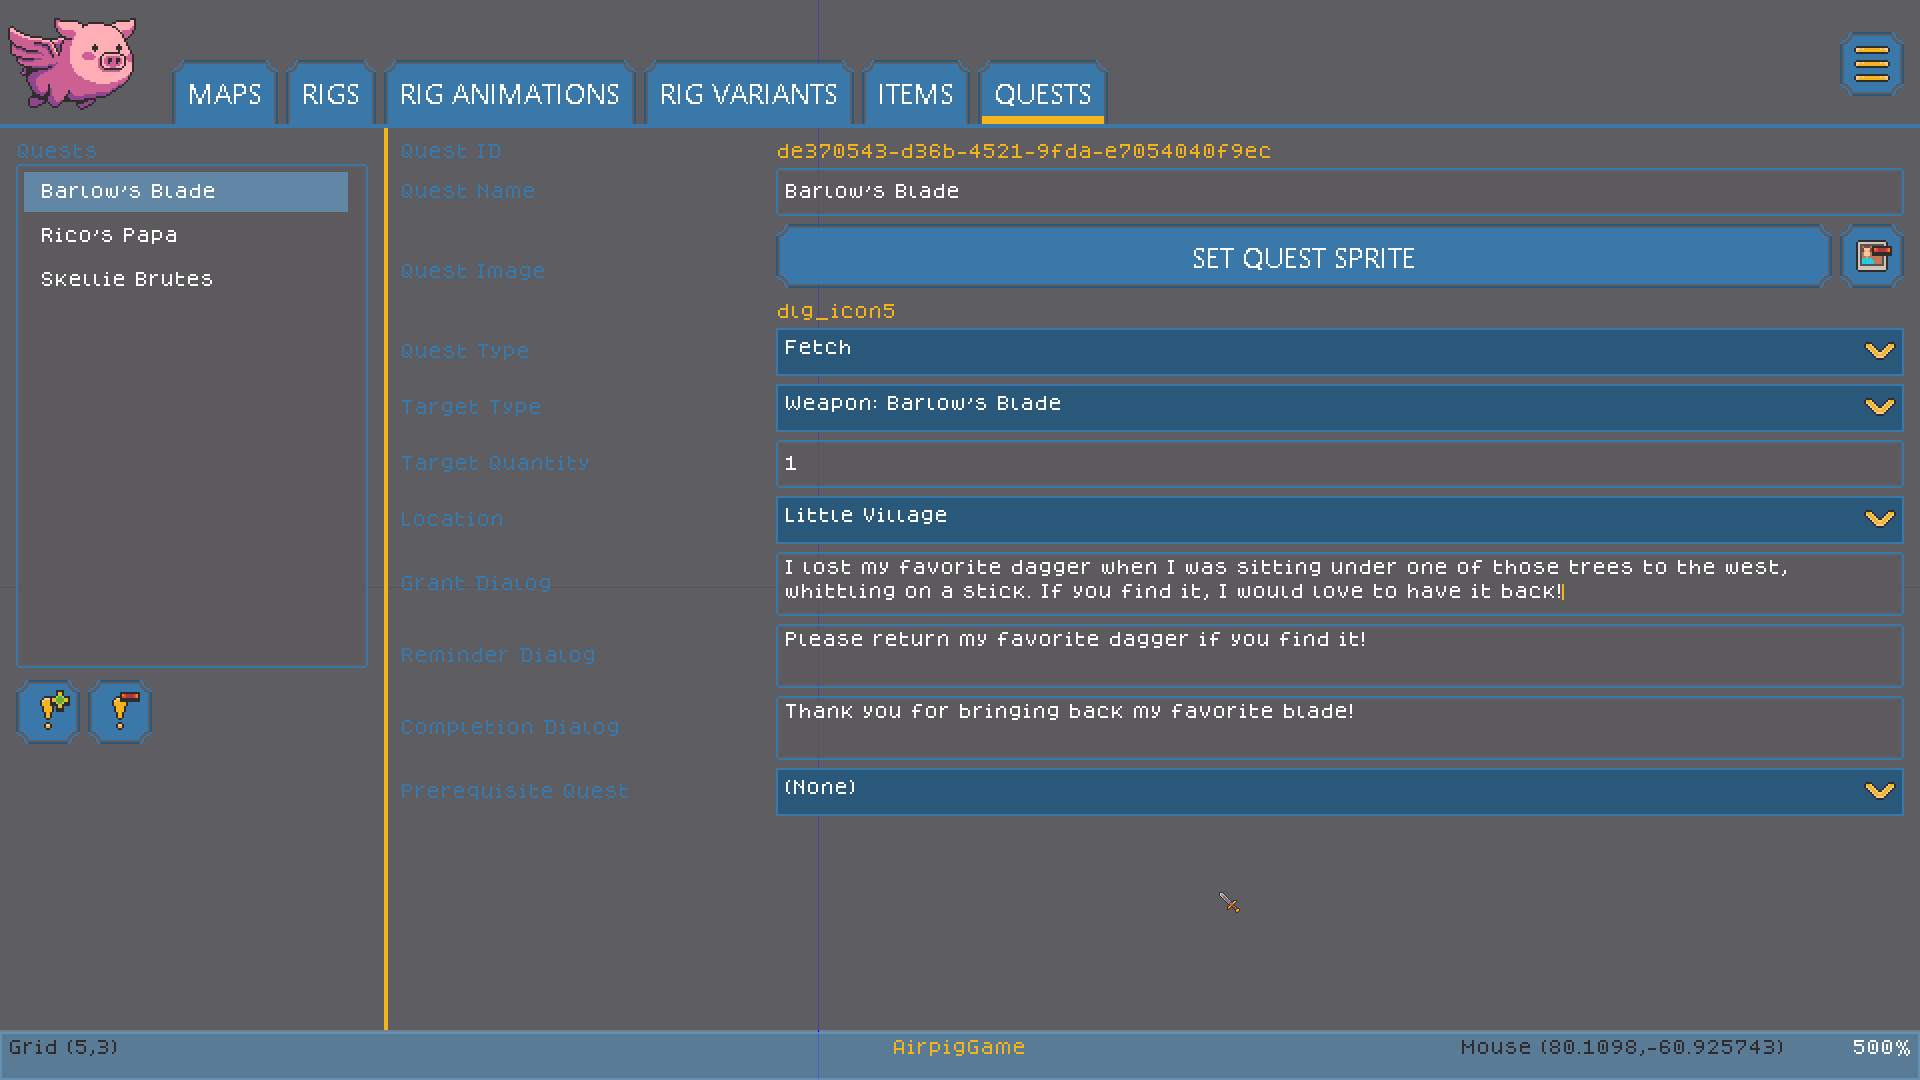Click the remove quest icon
1920x1080 pixels.
(120, 712)
